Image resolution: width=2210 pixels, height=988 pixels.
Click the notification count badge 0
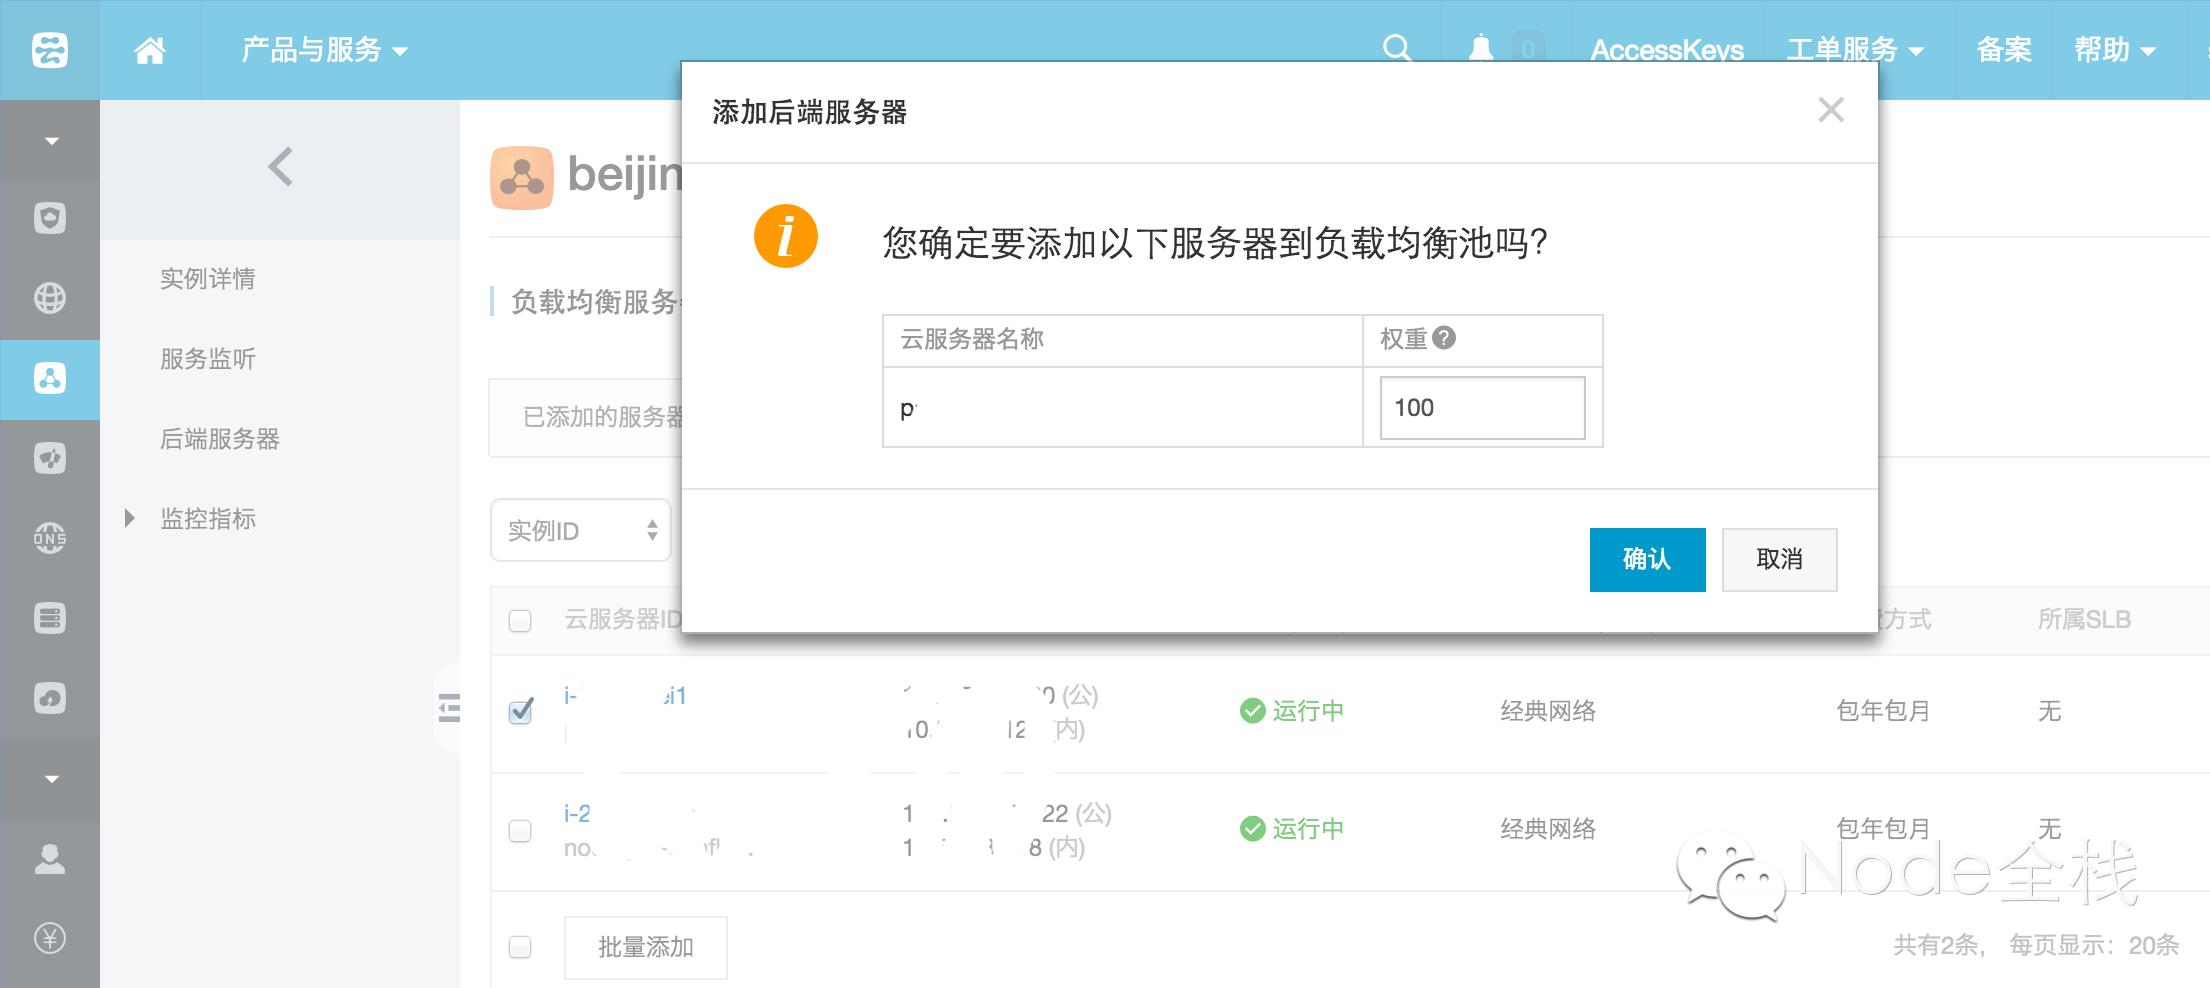pyautogui.click(x=1528, y=49)
